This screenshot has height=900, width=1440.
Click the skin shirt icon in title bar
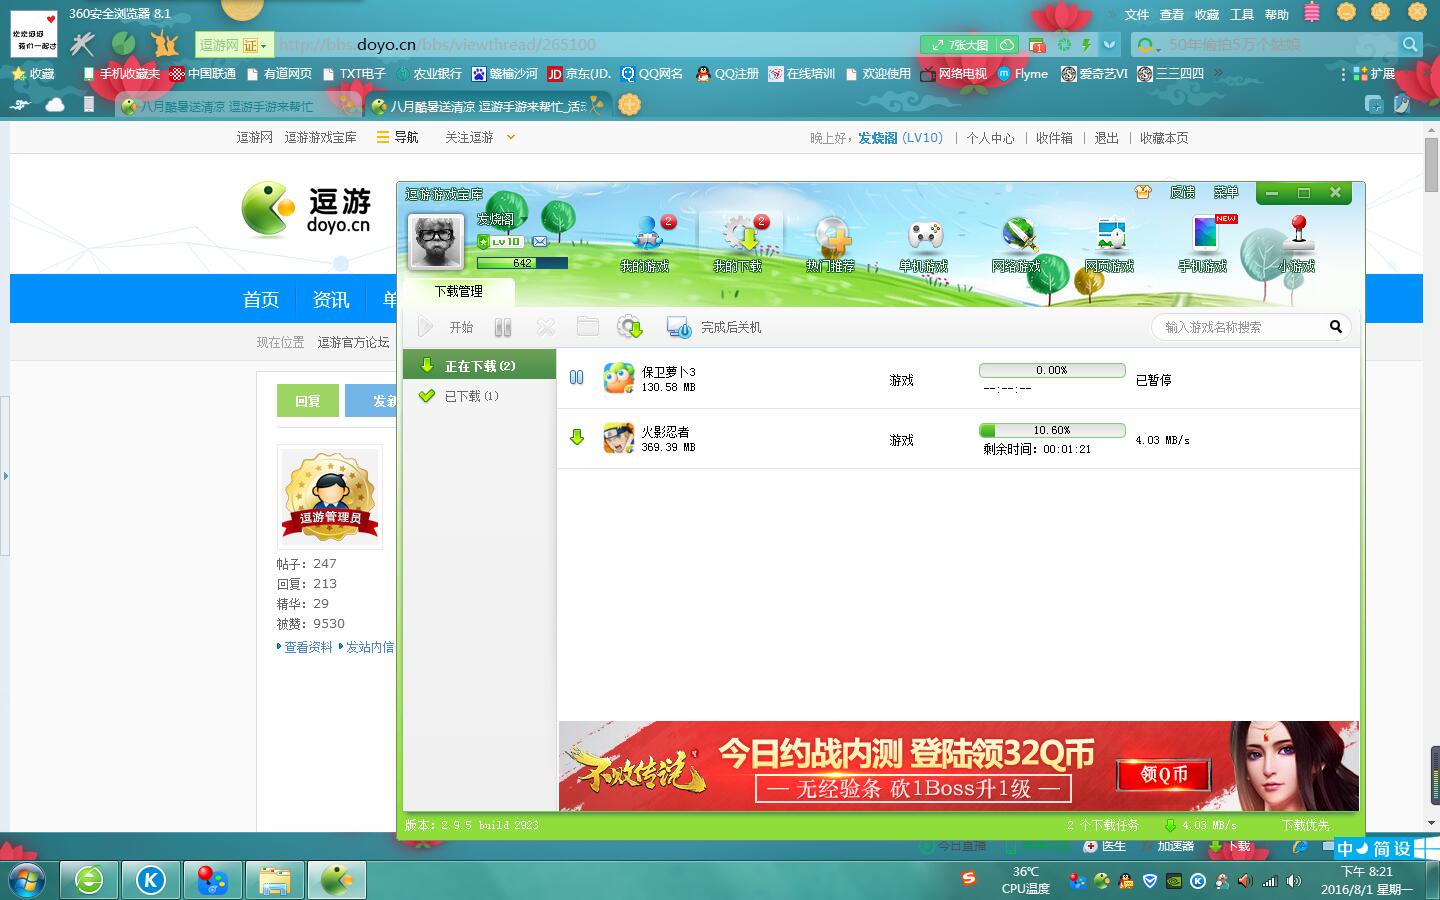(1143, 192)
